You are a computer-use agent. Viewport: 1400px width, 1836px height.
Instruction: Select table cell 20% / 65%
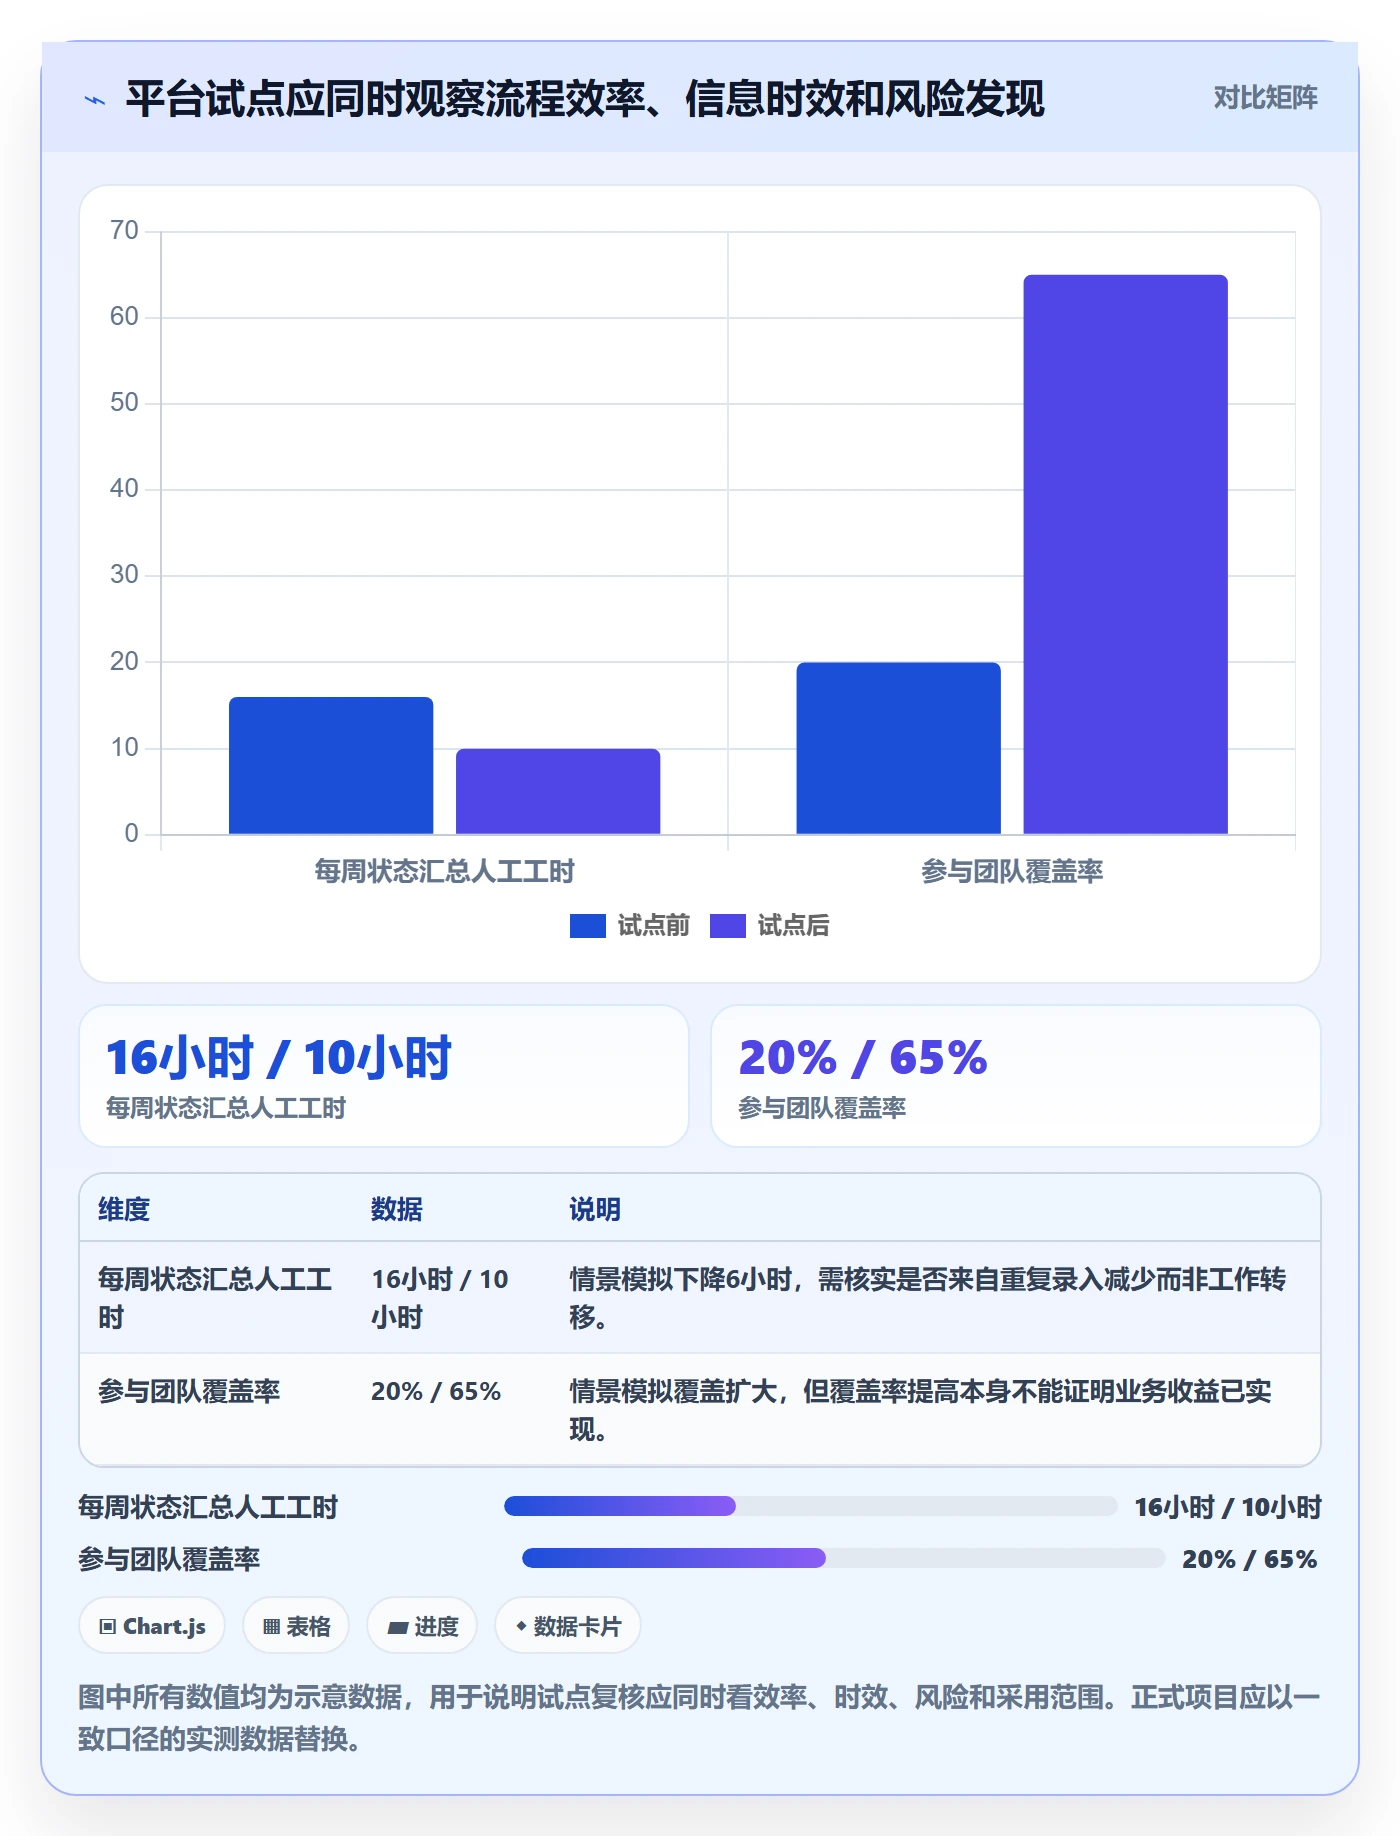(436, 1391)
